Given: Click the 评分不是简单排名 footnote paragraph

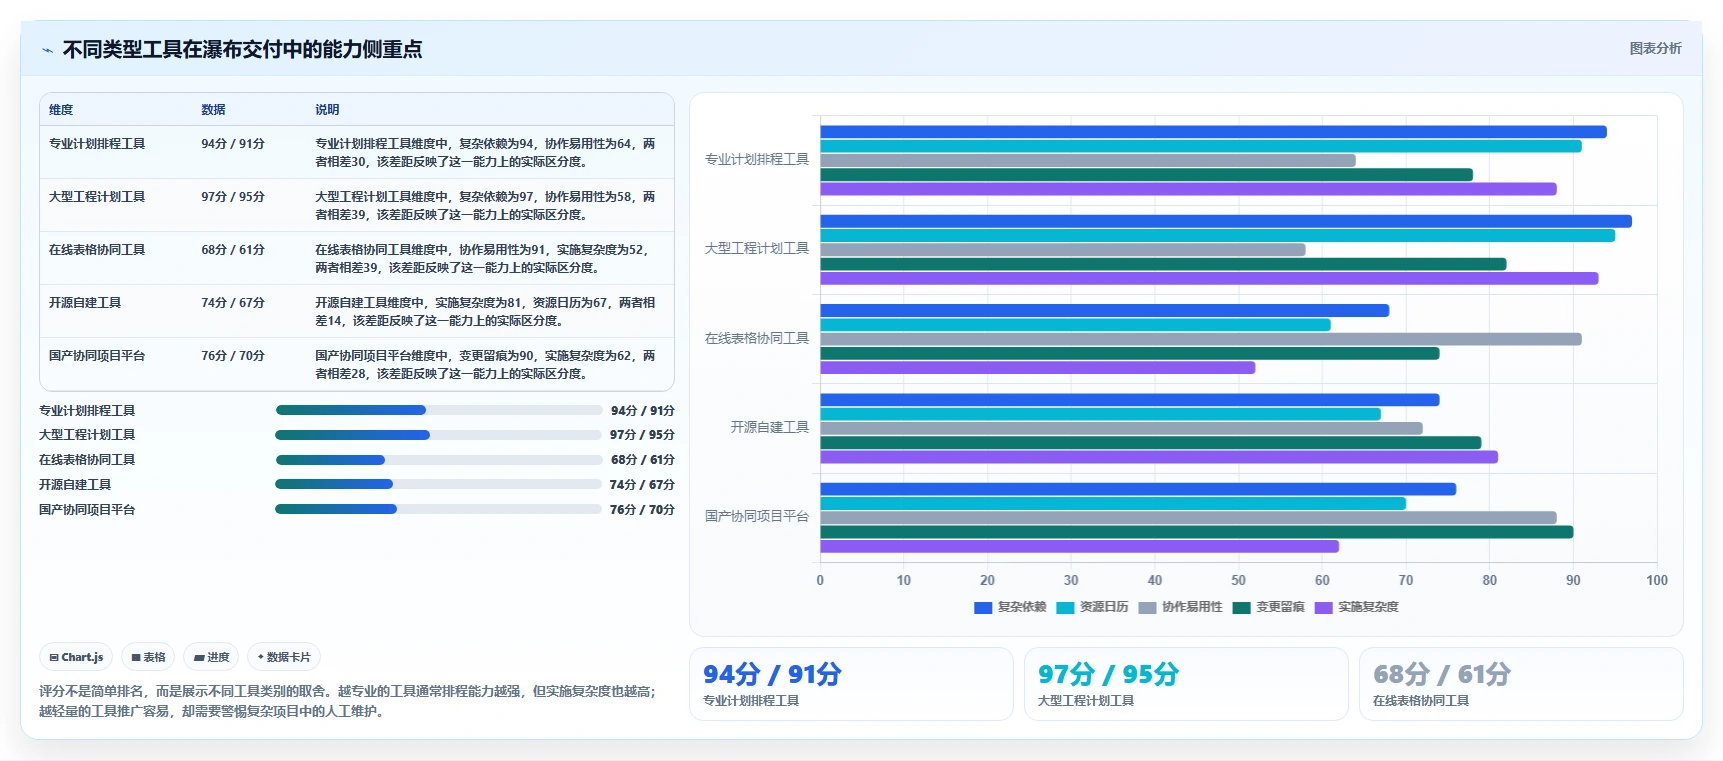Looking at the screenshot, I should pyautogui.click(x=348, y=701).
